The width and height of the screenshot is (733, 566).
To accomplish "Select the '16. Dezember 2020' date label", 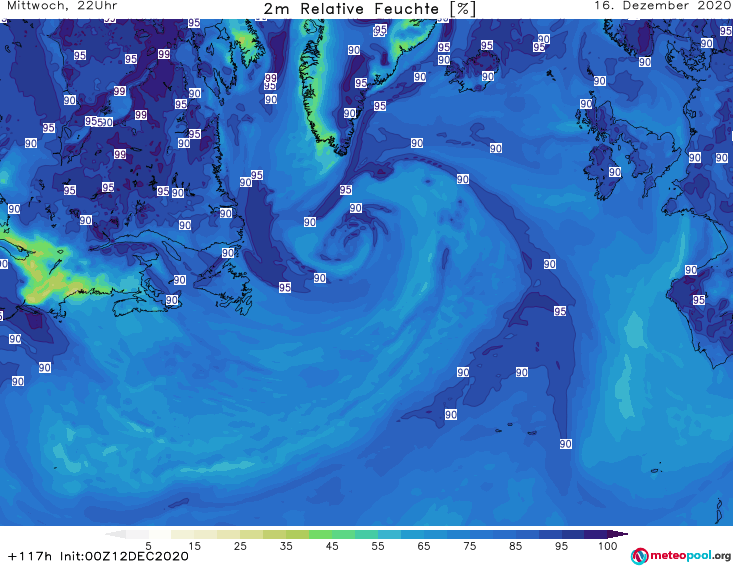I will point(663,6).
